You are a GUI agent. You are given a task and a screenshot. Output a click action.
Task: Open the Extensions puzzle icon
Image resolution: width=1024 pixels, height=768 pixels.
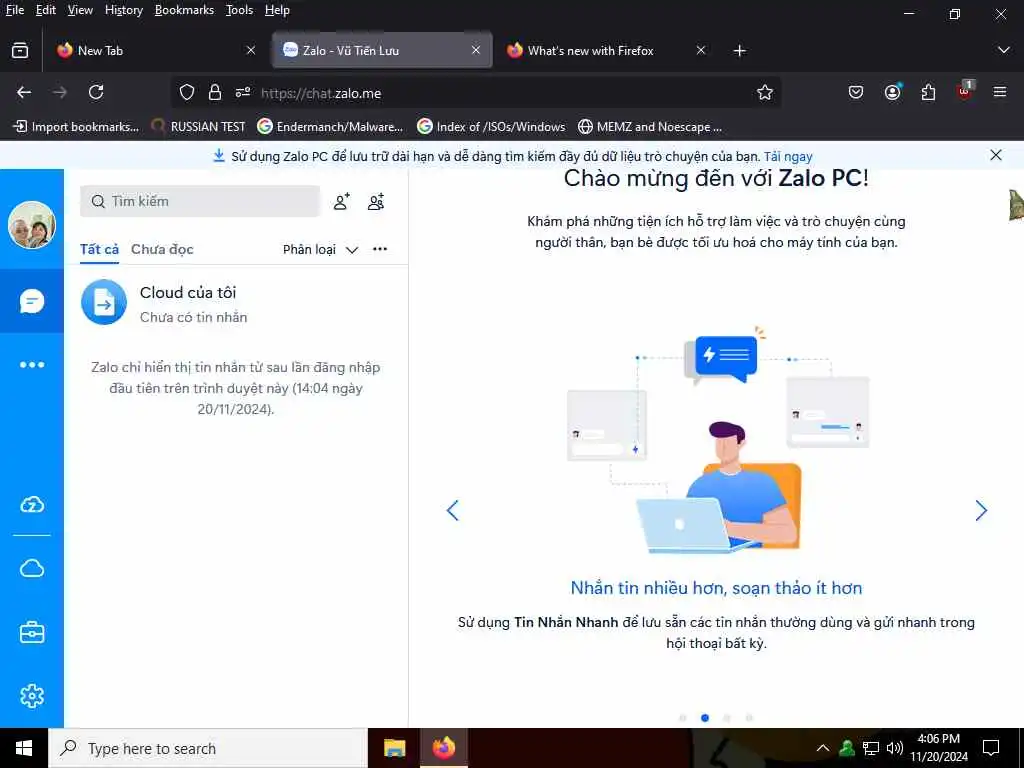[928, 93]
